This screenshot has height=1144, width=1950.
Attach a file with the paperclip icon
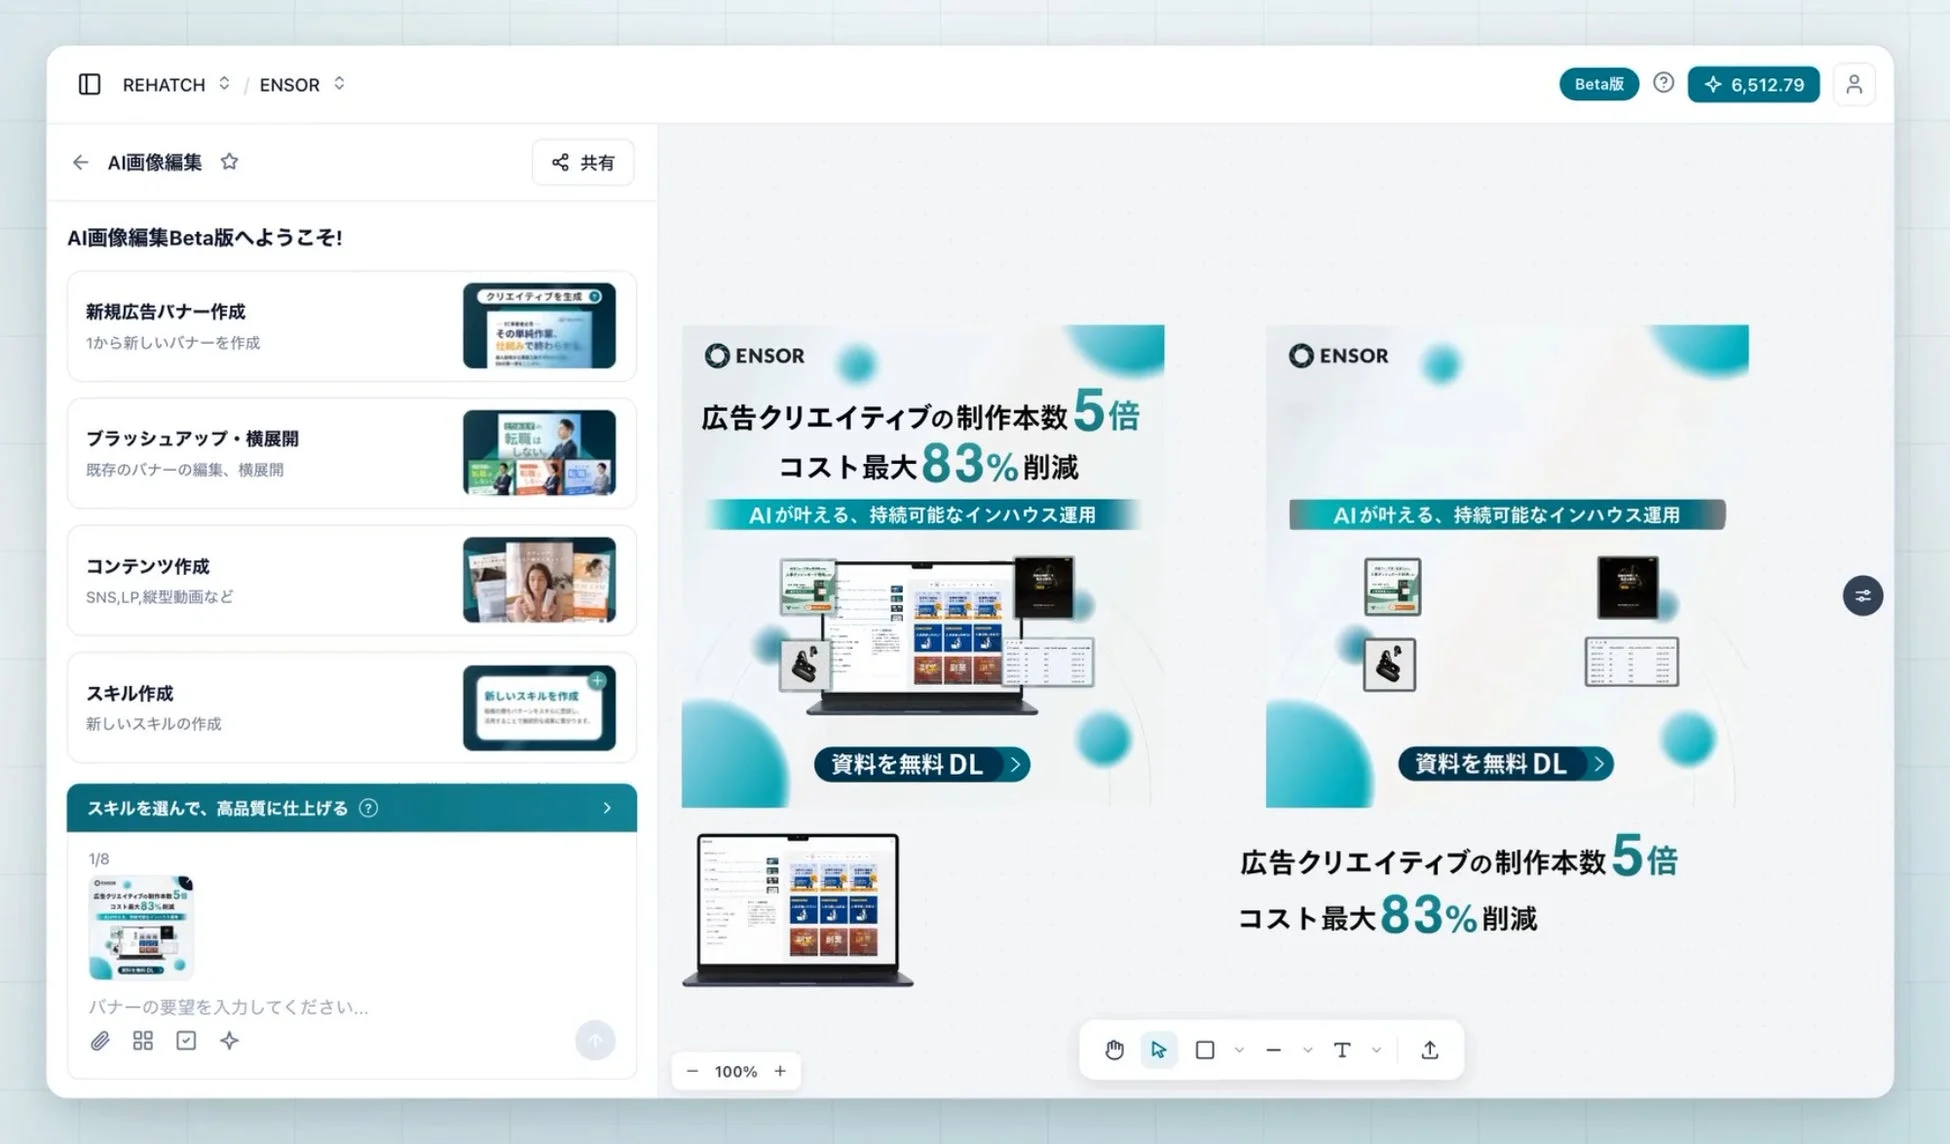(x=100, y=1041)
